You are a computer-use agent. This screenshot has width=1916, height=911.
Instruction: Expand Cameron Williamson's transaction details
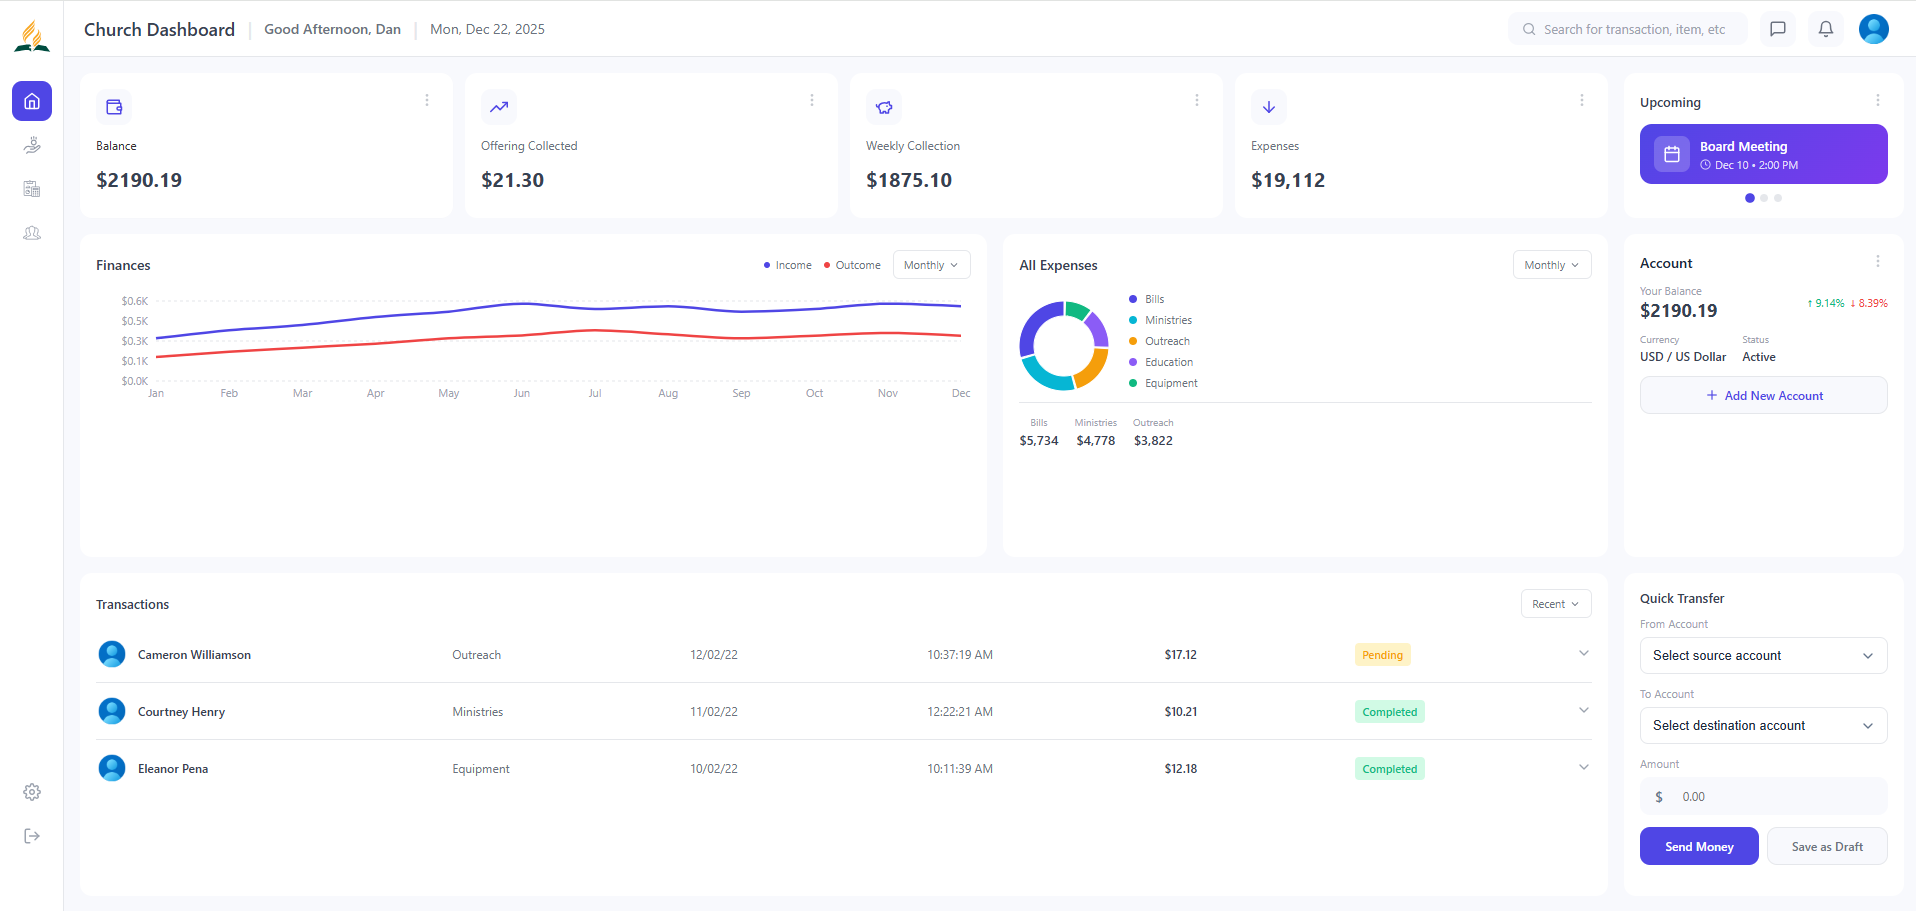click(1583, 653)
